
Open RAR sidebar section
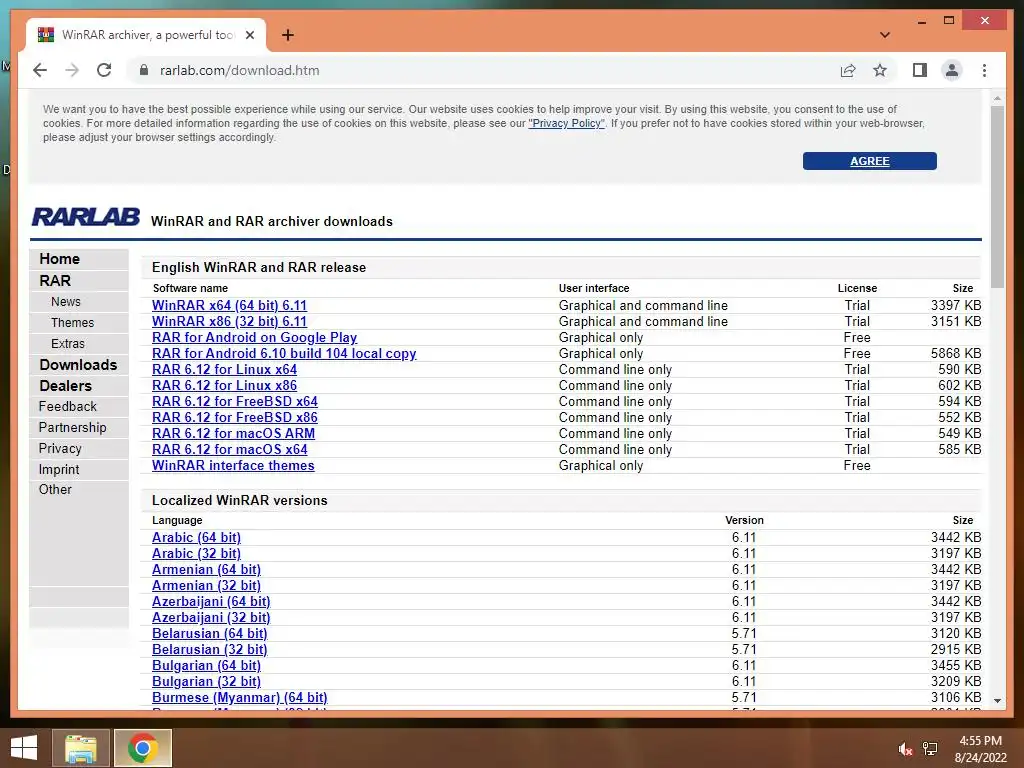coord(55,281)
